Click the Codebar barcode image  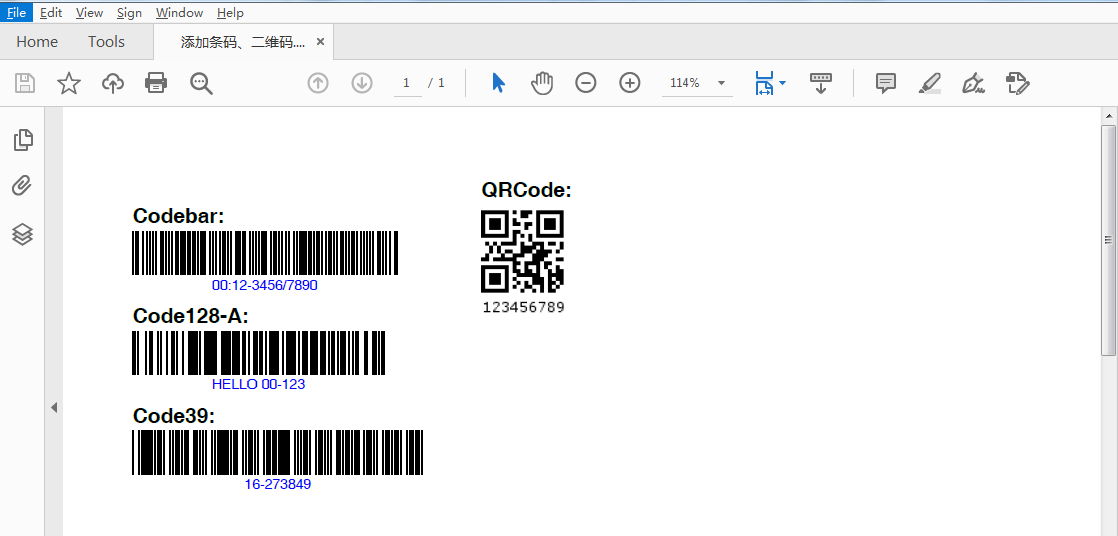click(x=265, y=253)
